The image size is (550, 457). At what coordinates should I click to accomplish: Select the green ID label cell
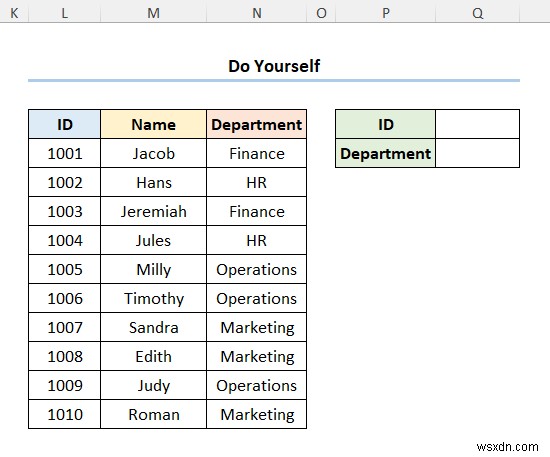385,124
